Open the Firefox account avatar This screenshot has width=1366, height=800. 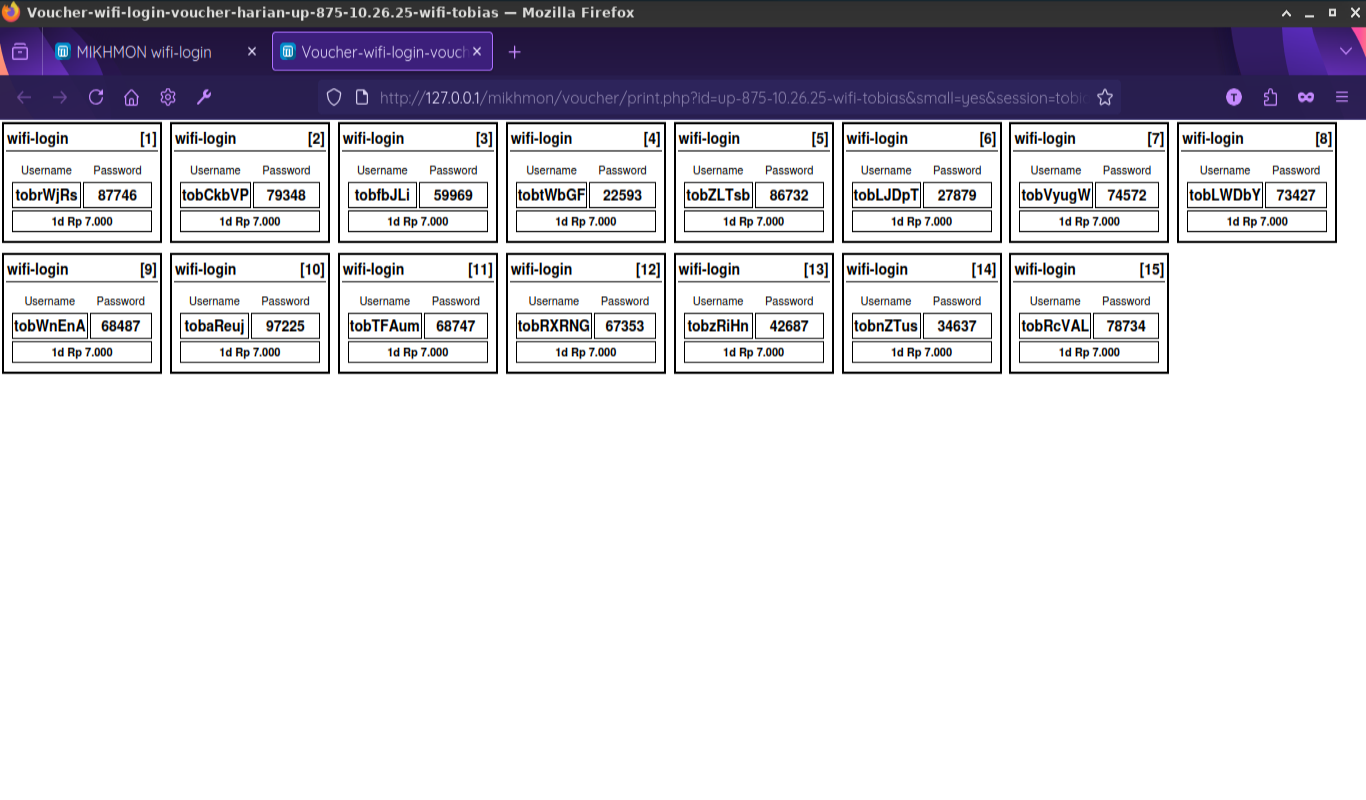click(x=1234, y=97)
